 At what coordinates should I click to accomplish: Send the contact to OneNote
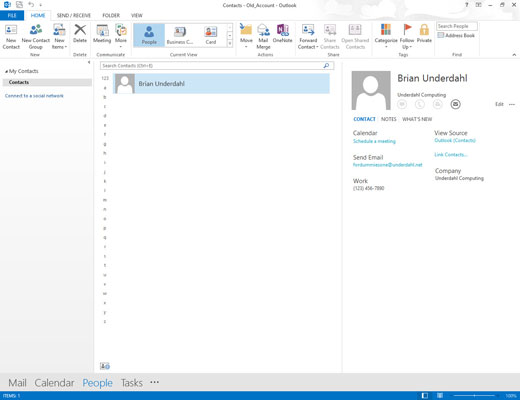pos(282,33)
